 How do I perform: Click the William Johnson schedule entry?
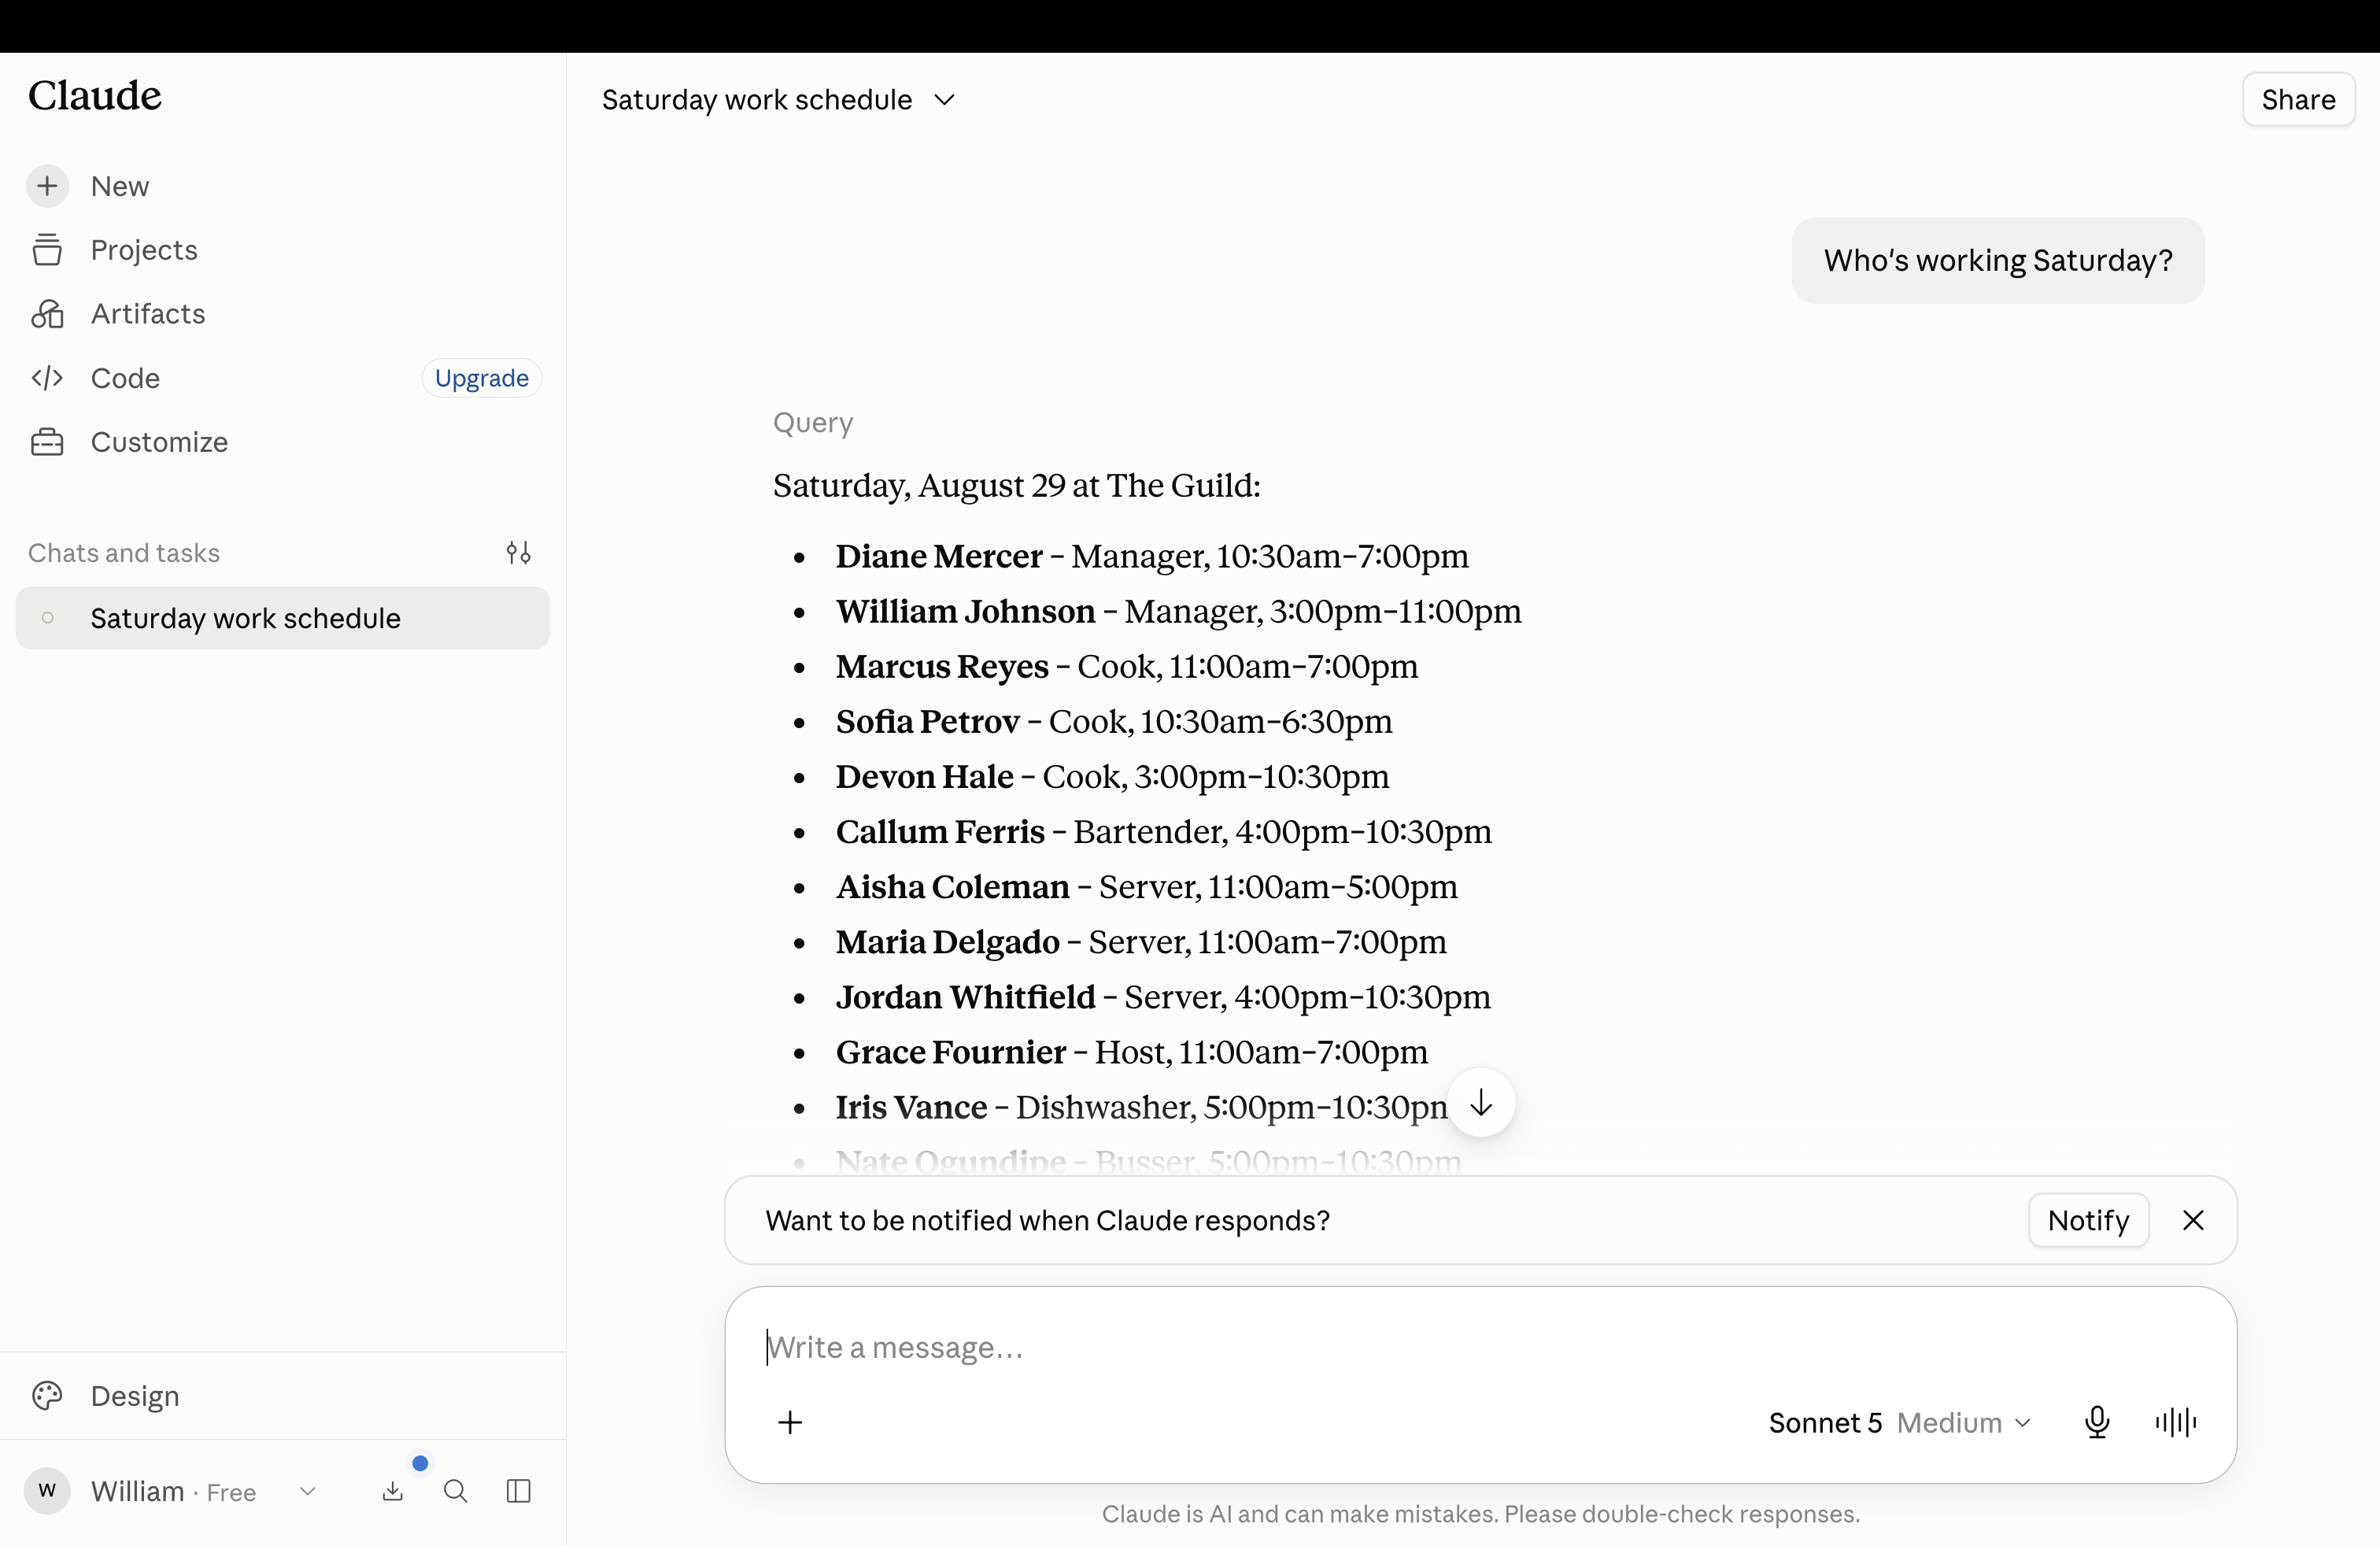click(x=1179, y=611)
